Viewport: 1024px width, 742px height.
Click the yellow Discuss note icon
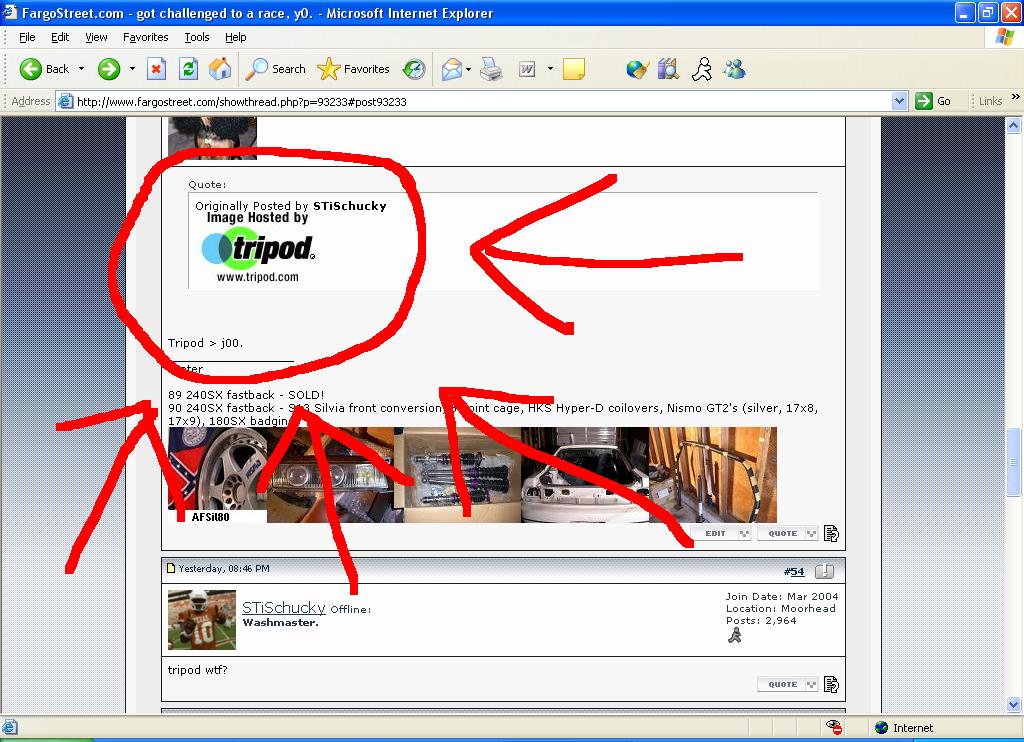[573, 69]
